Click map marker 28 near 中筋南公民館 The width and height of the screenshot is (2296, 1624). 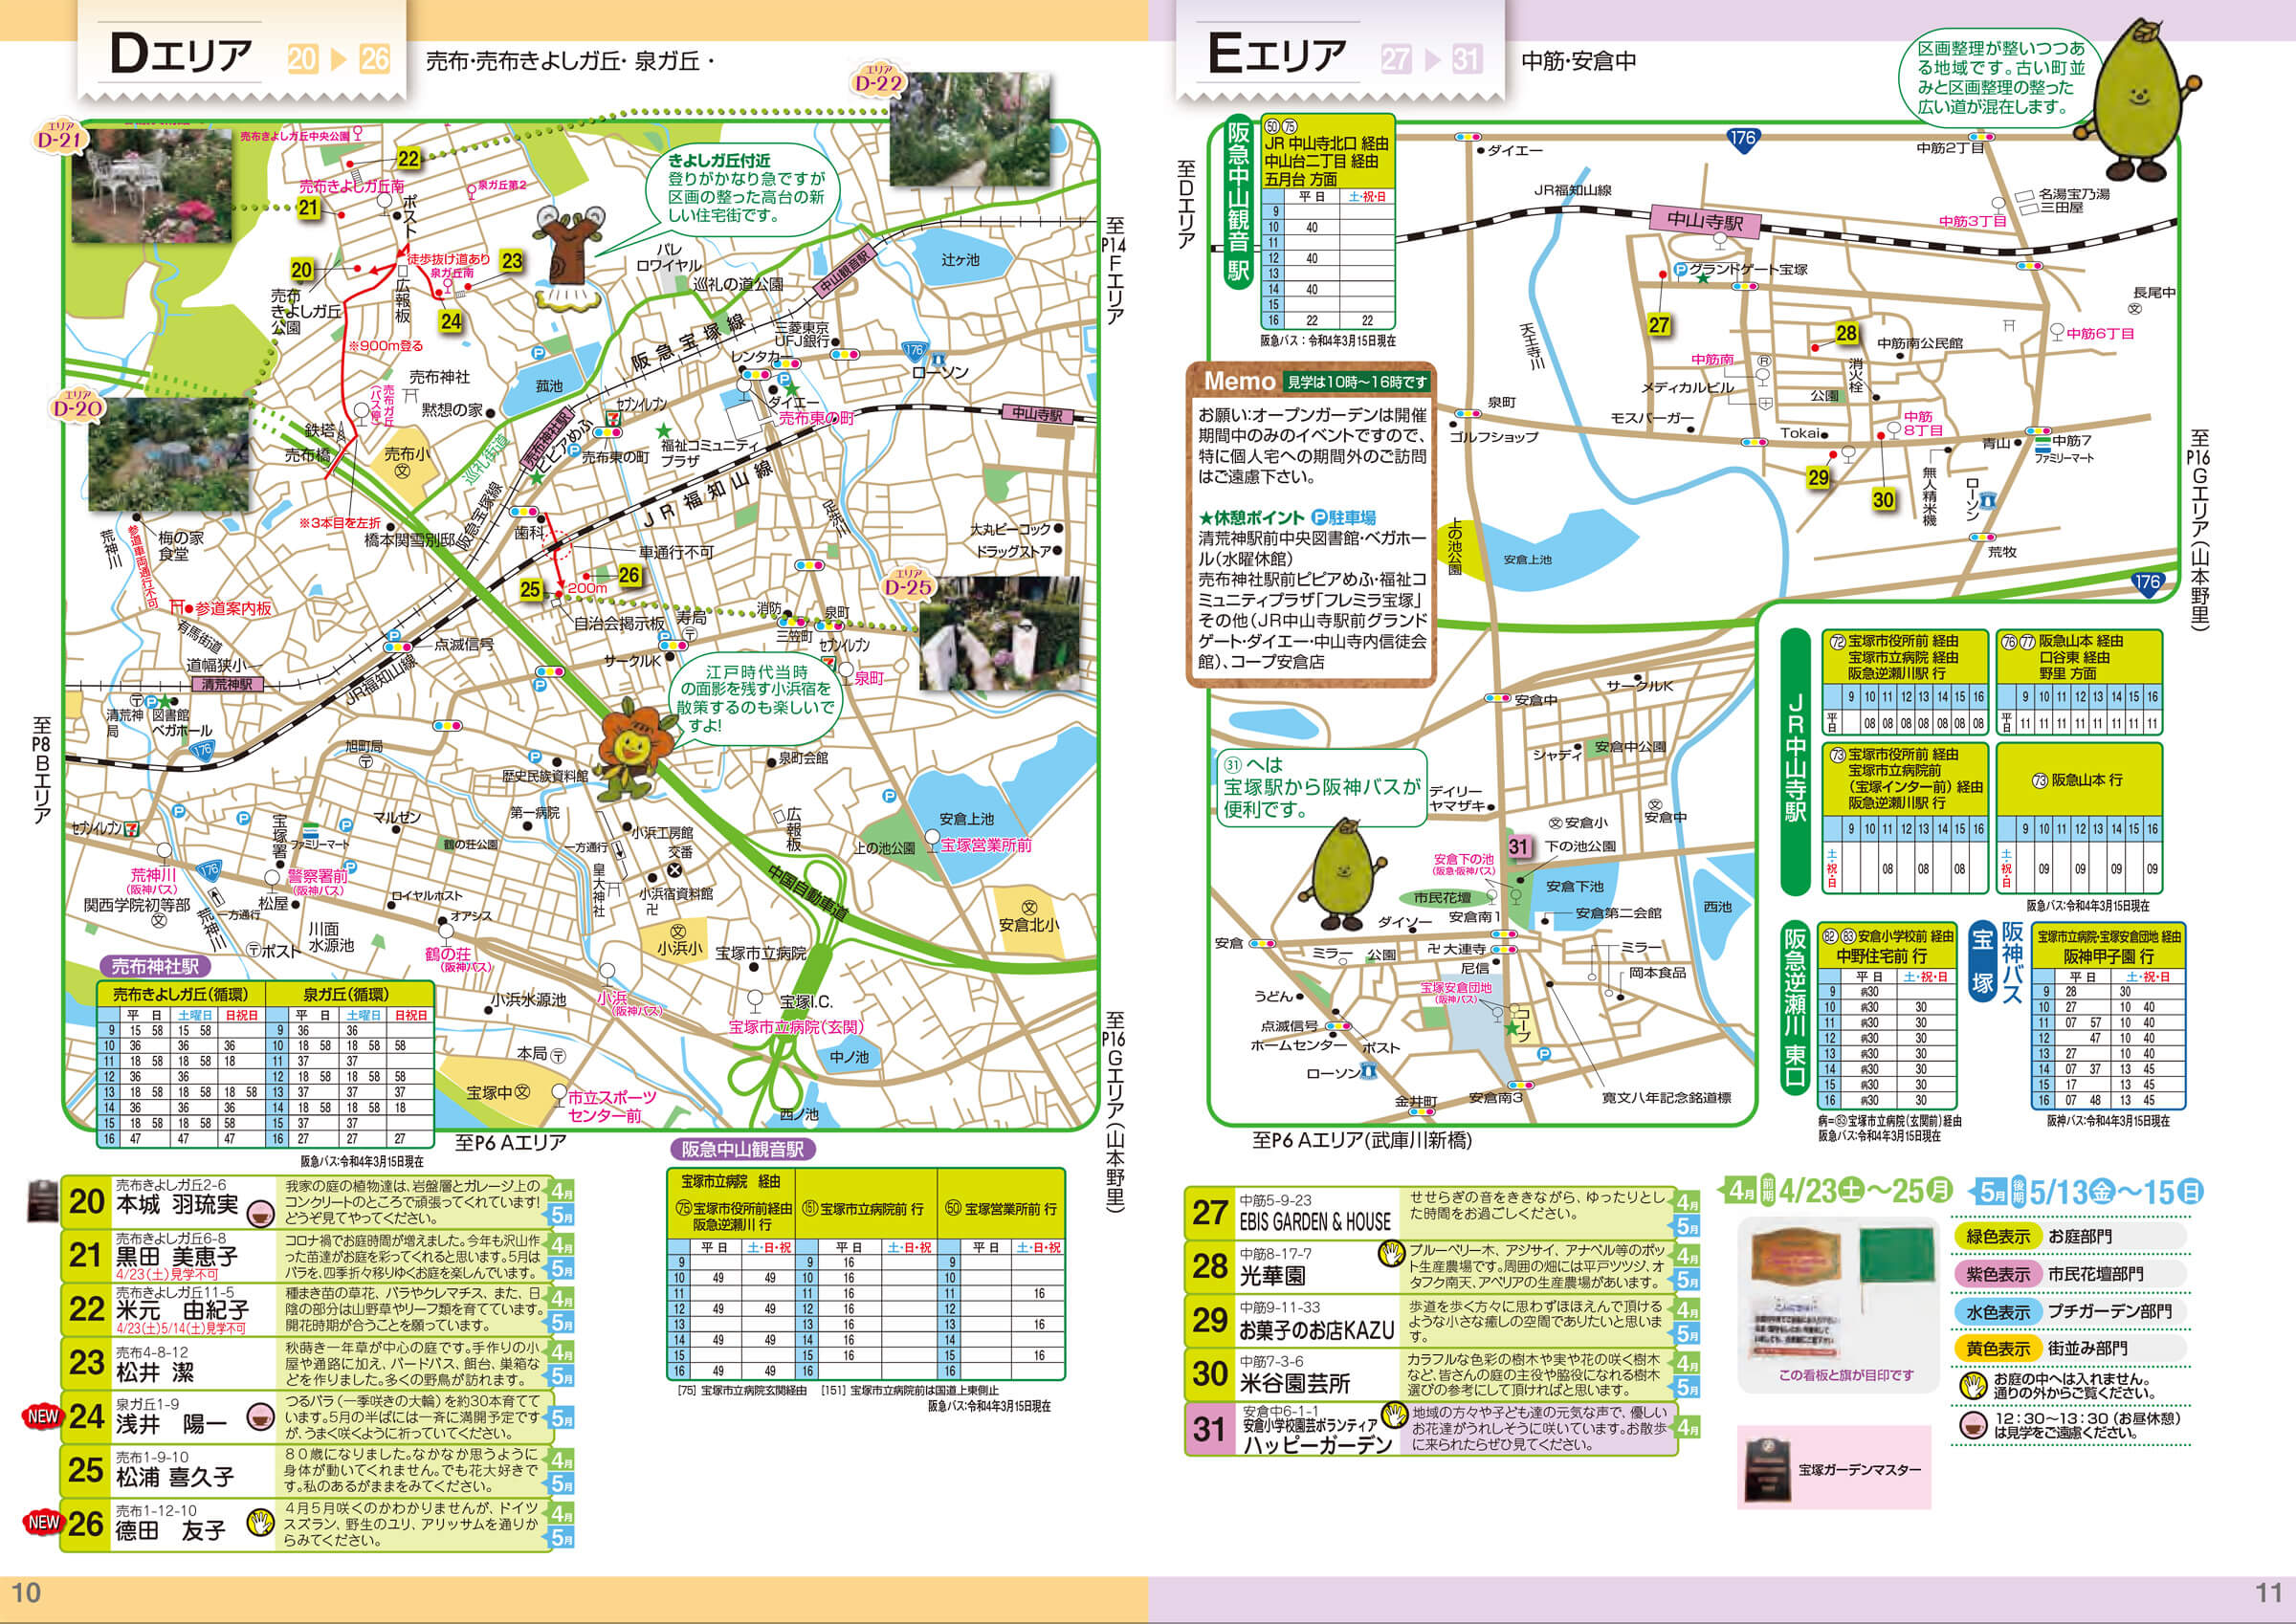[x=1847, y=333]
